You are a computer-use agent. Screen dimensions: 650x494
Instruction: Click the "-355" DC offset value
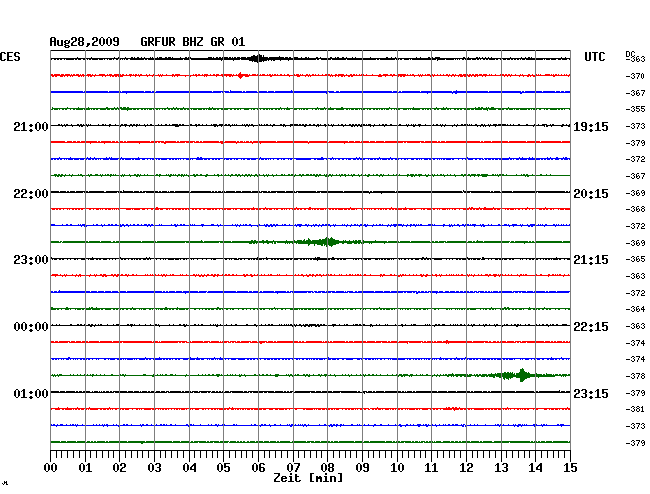tap(635, 109)
